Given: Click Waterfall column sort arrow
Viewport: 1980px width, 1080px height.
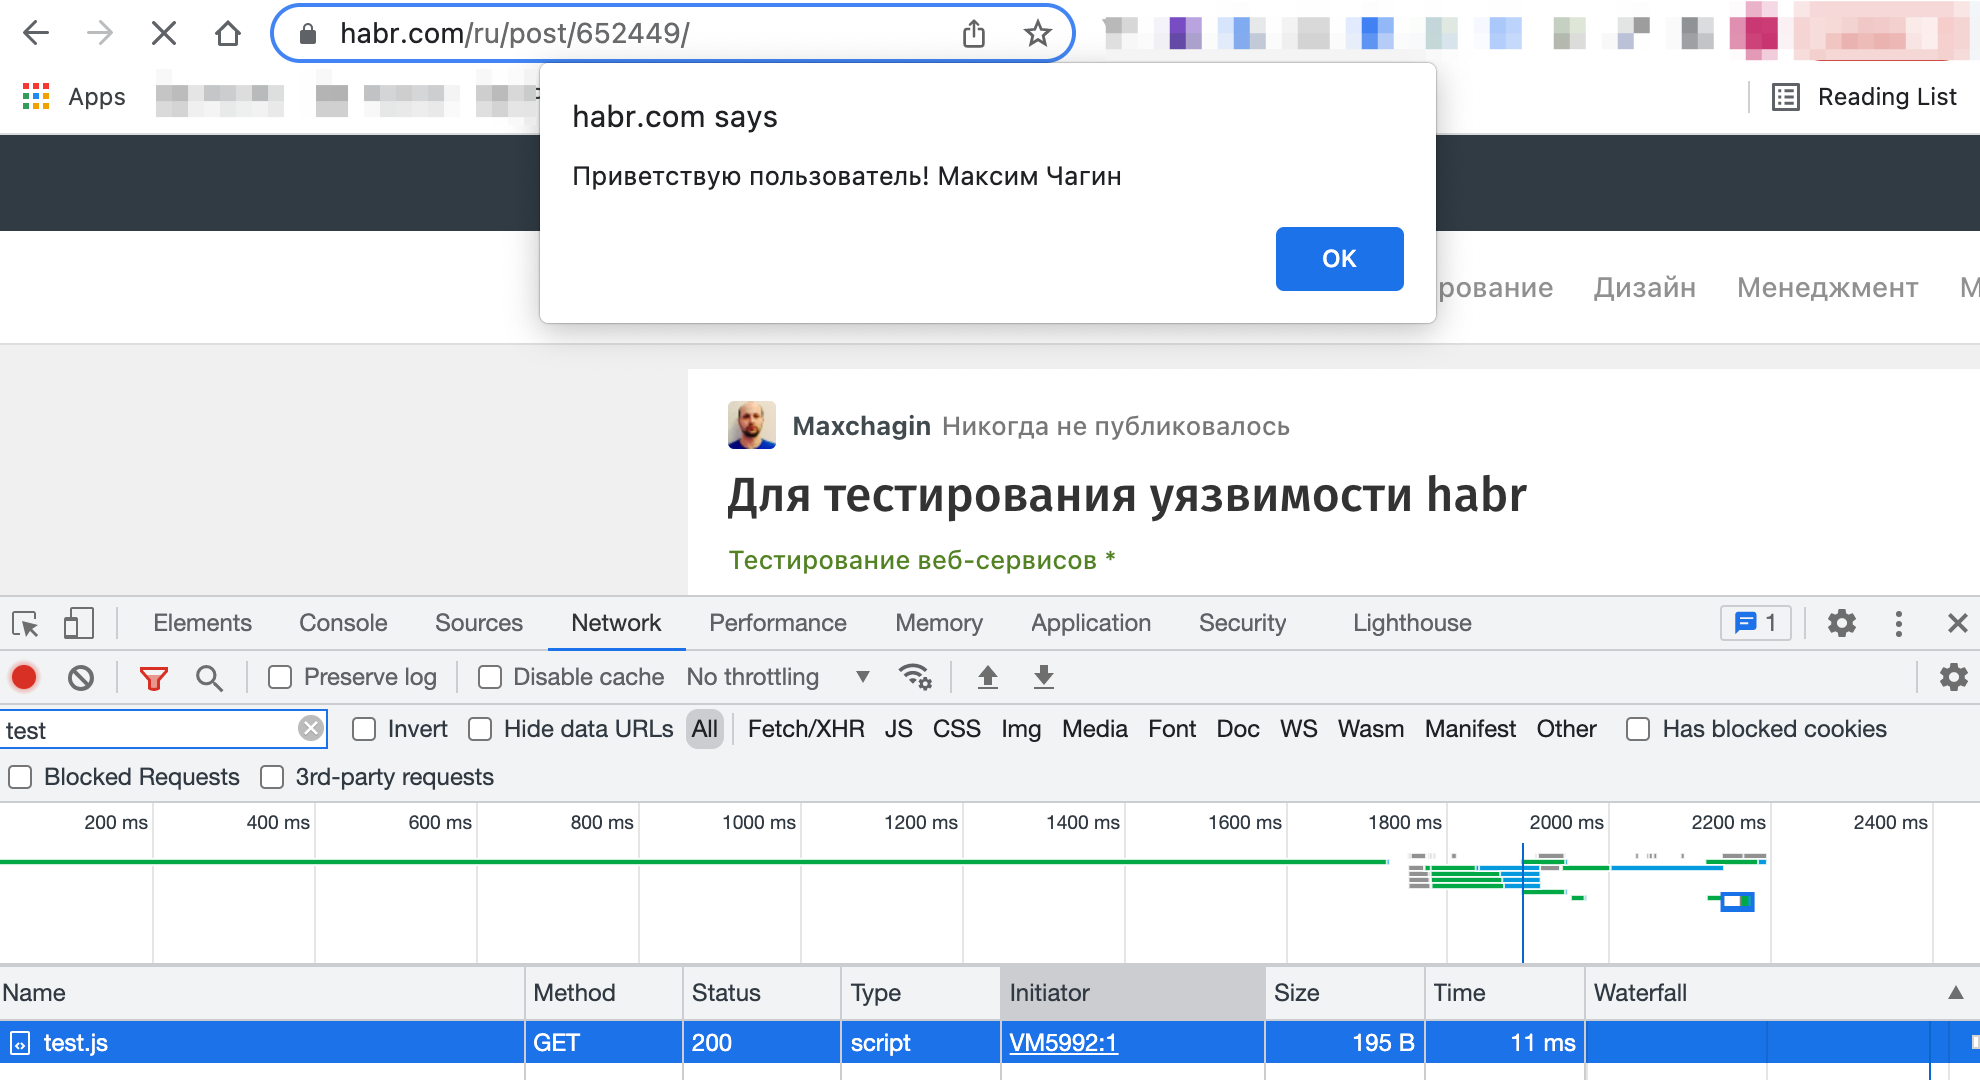Looking at the screenshot, I should [1955, 993].
